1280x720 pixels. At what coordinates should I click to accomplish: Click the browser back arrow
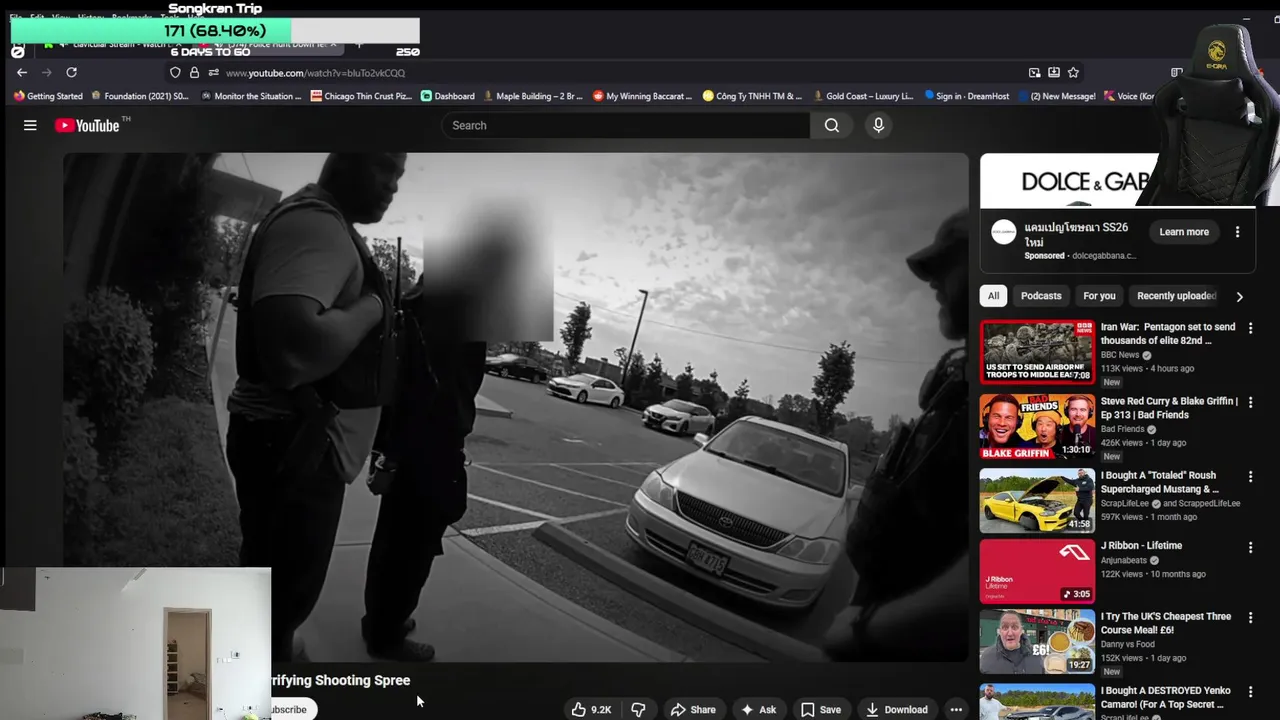coord(22,72)
